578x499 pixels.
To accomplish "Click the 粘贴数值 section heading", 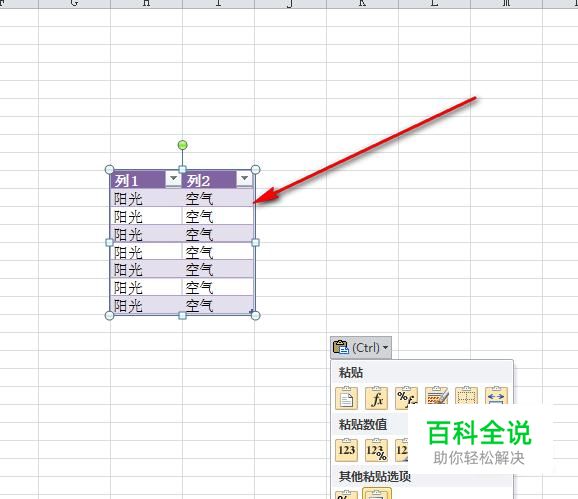I will (363, 424).
